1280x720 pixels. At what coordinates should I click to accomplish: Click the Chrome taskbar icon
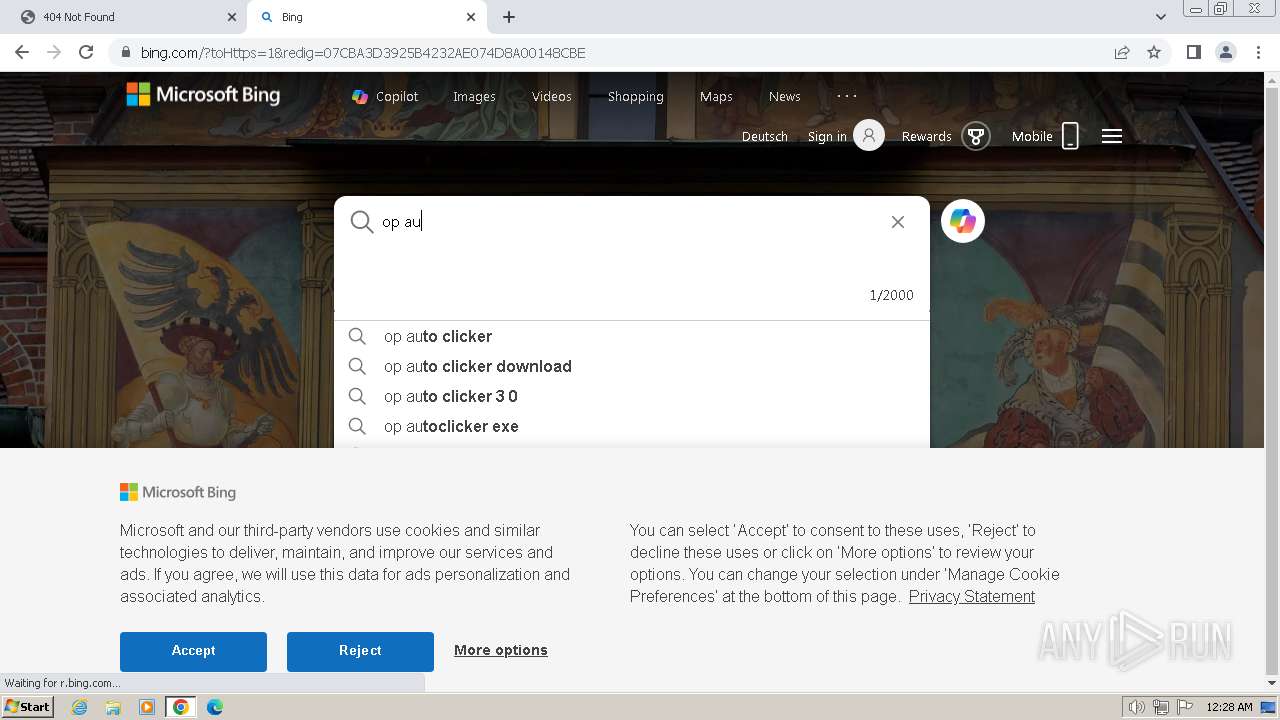pyautogui.click(x=181, y=707)
